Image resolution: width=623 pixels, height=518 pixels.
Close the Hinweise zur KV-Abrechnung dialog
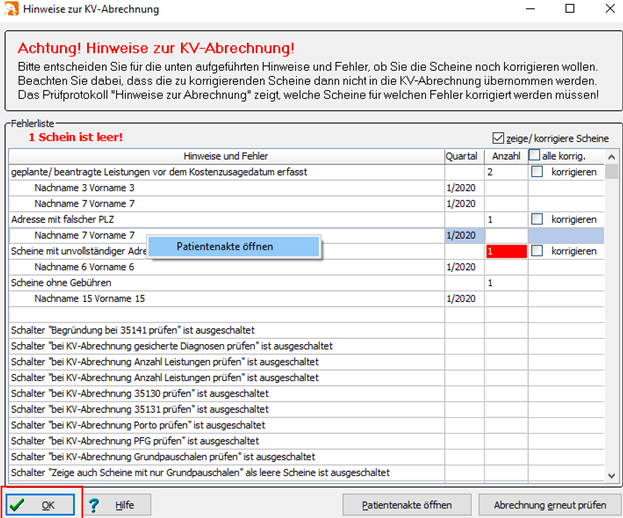tap(610, 8)
